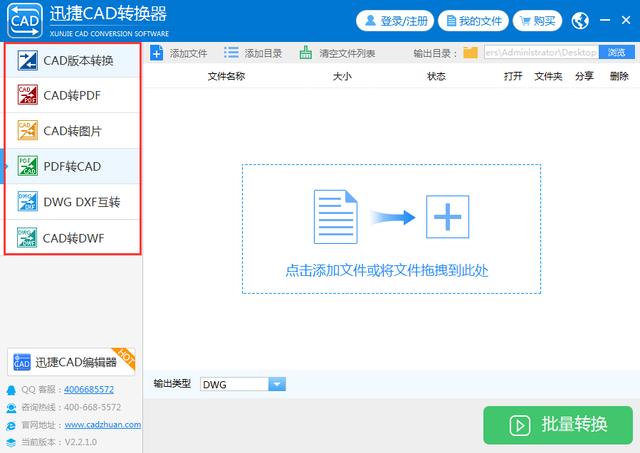This screenshot has height=453, width=640.
Task: Open DWG DXF互转 mode label
Action: 82,202
